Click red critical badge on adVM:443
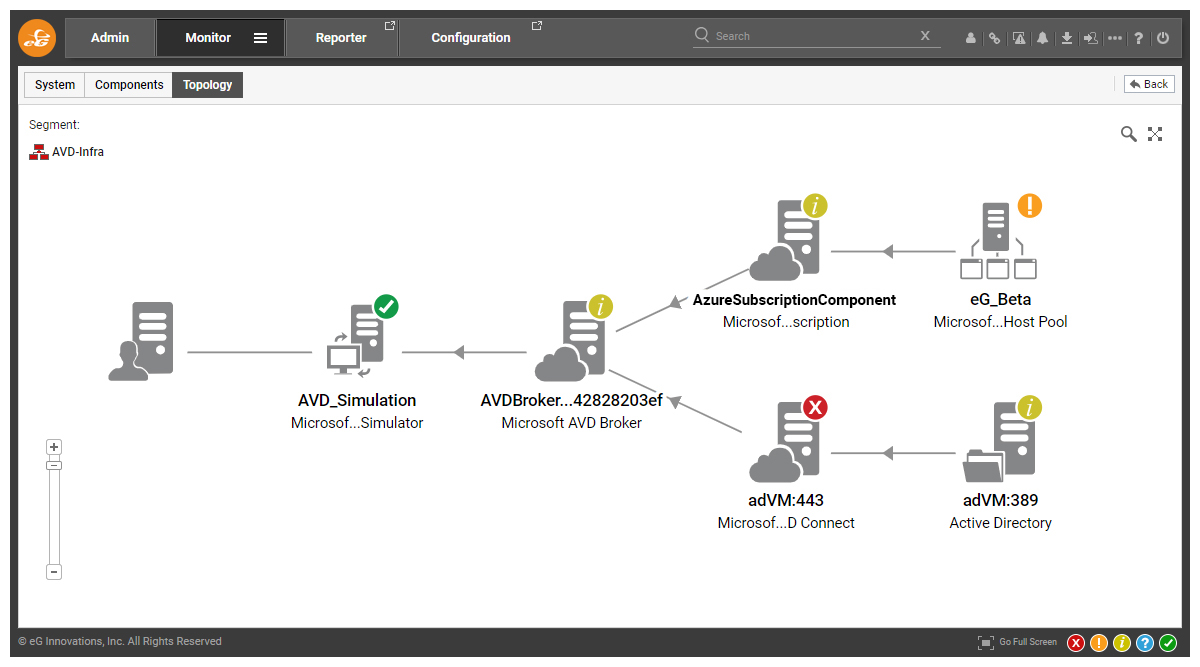This screenshot has width=1200, height=667. tap(816, 407)
